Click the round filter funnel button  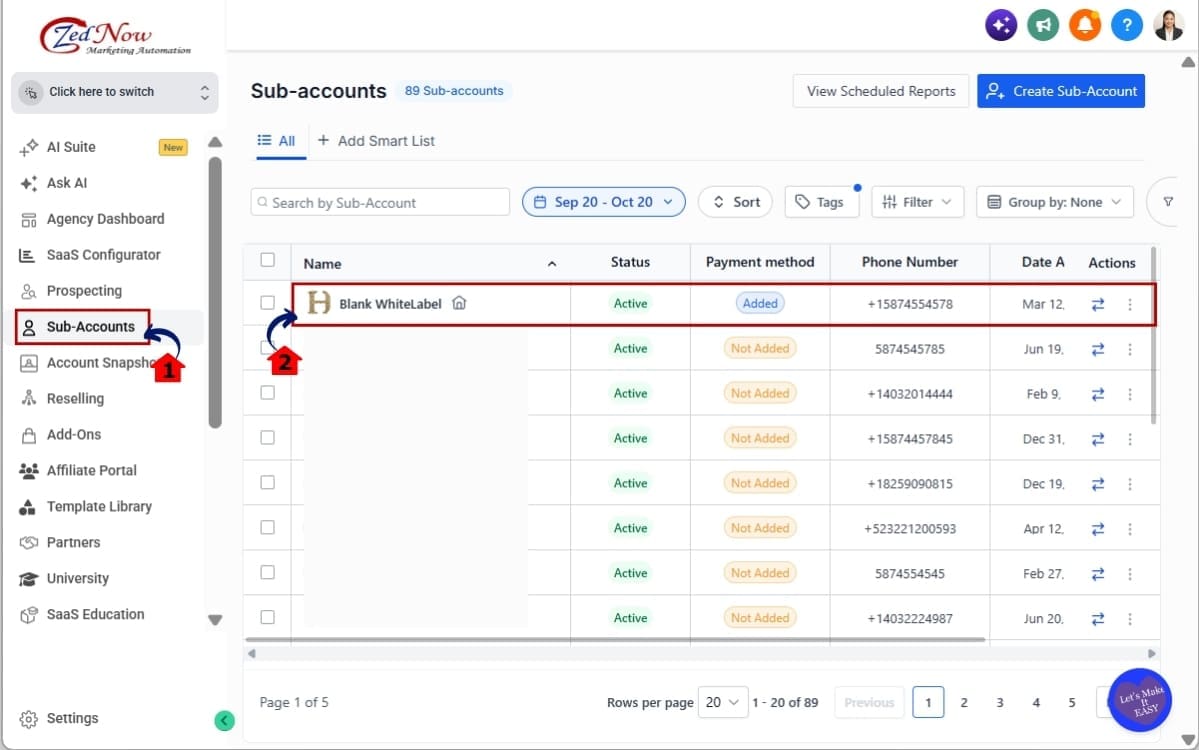tap(1167, 202)
